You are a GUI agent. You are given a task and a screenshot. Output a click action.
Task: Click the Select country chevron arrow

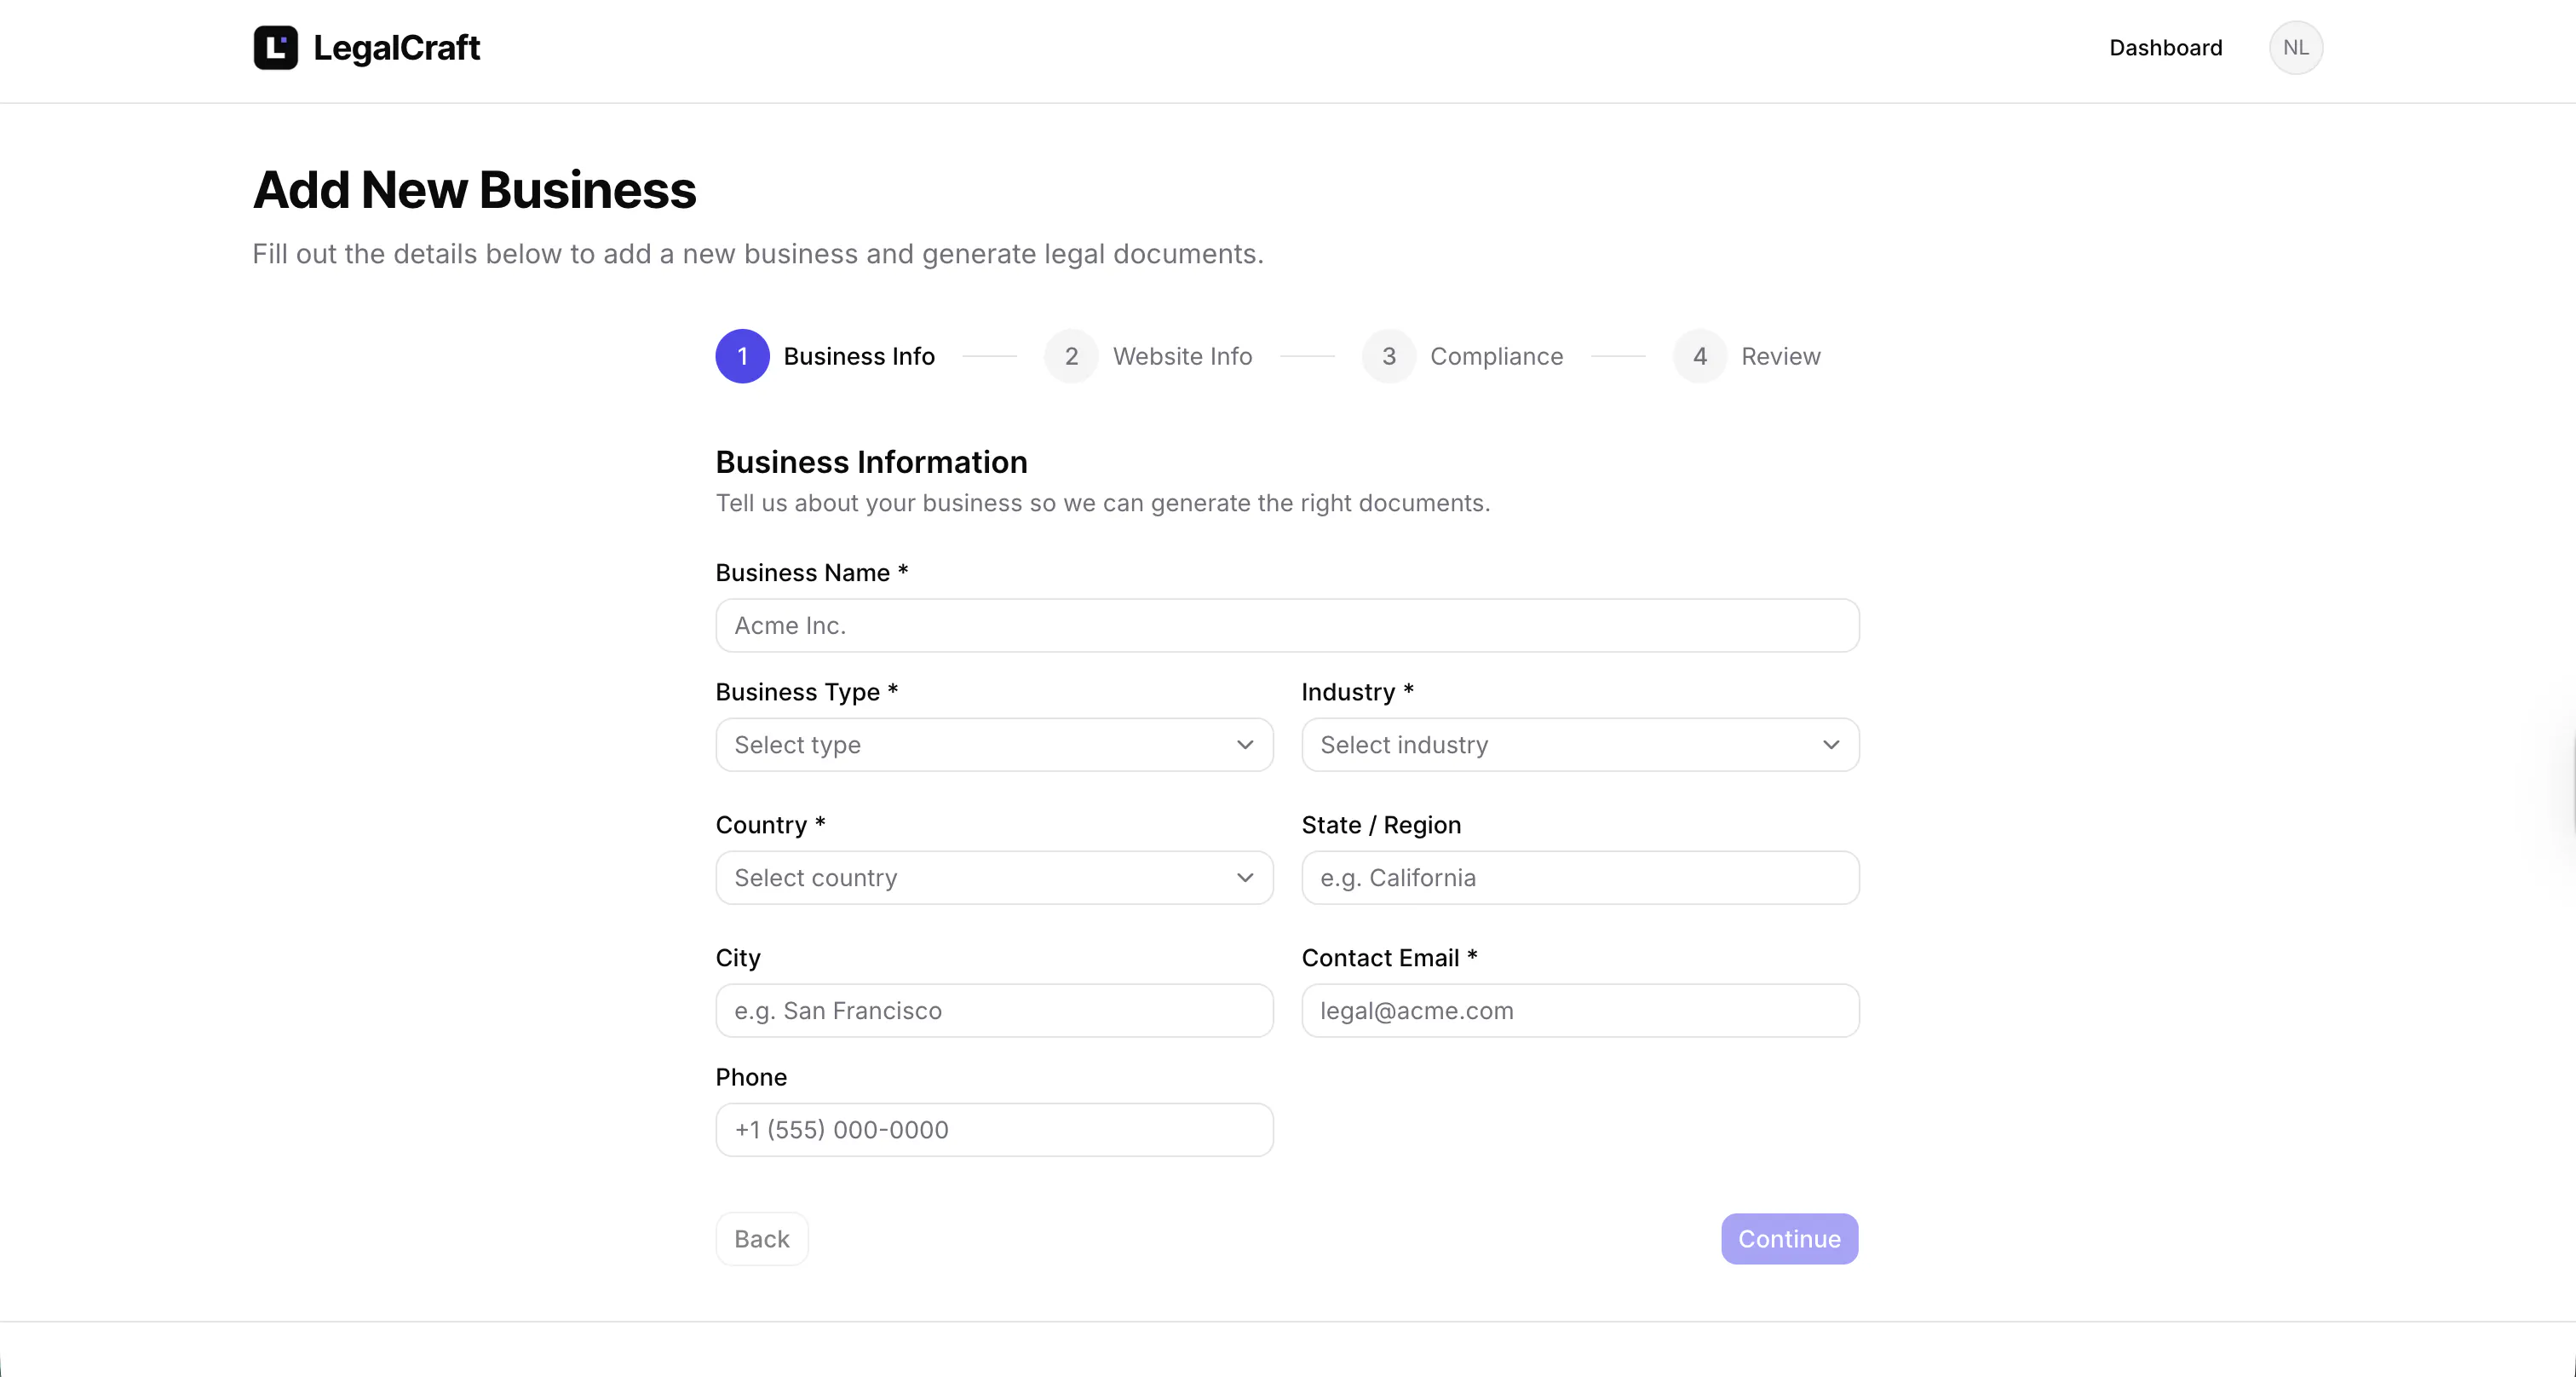click(x=1244, y=878)
